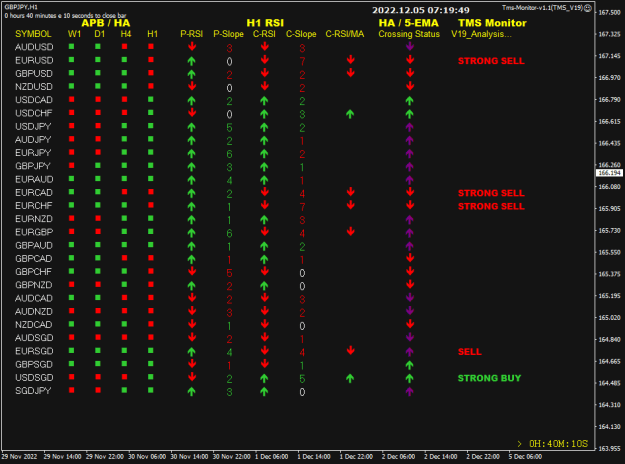
Task: Click the EURSGD SELL signal
Action: (x=470, y=352)
